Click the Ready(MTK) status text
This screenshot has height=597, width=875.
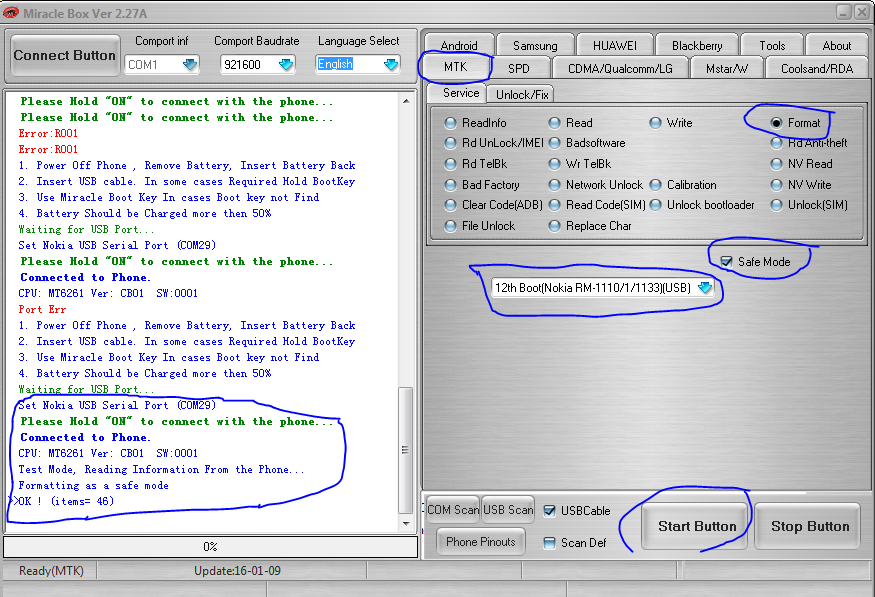(x=51, y=571)
